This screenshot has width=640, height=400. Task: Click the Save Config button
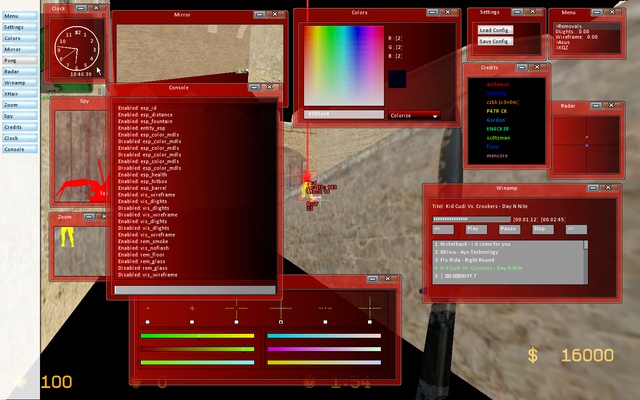pyautogui.click(x=495, y=41)
